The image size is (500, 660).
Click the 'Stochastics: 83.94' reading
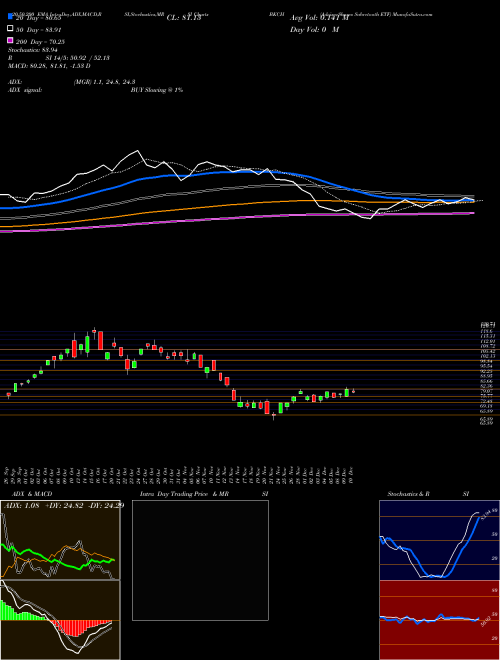(x=33, y=50)
